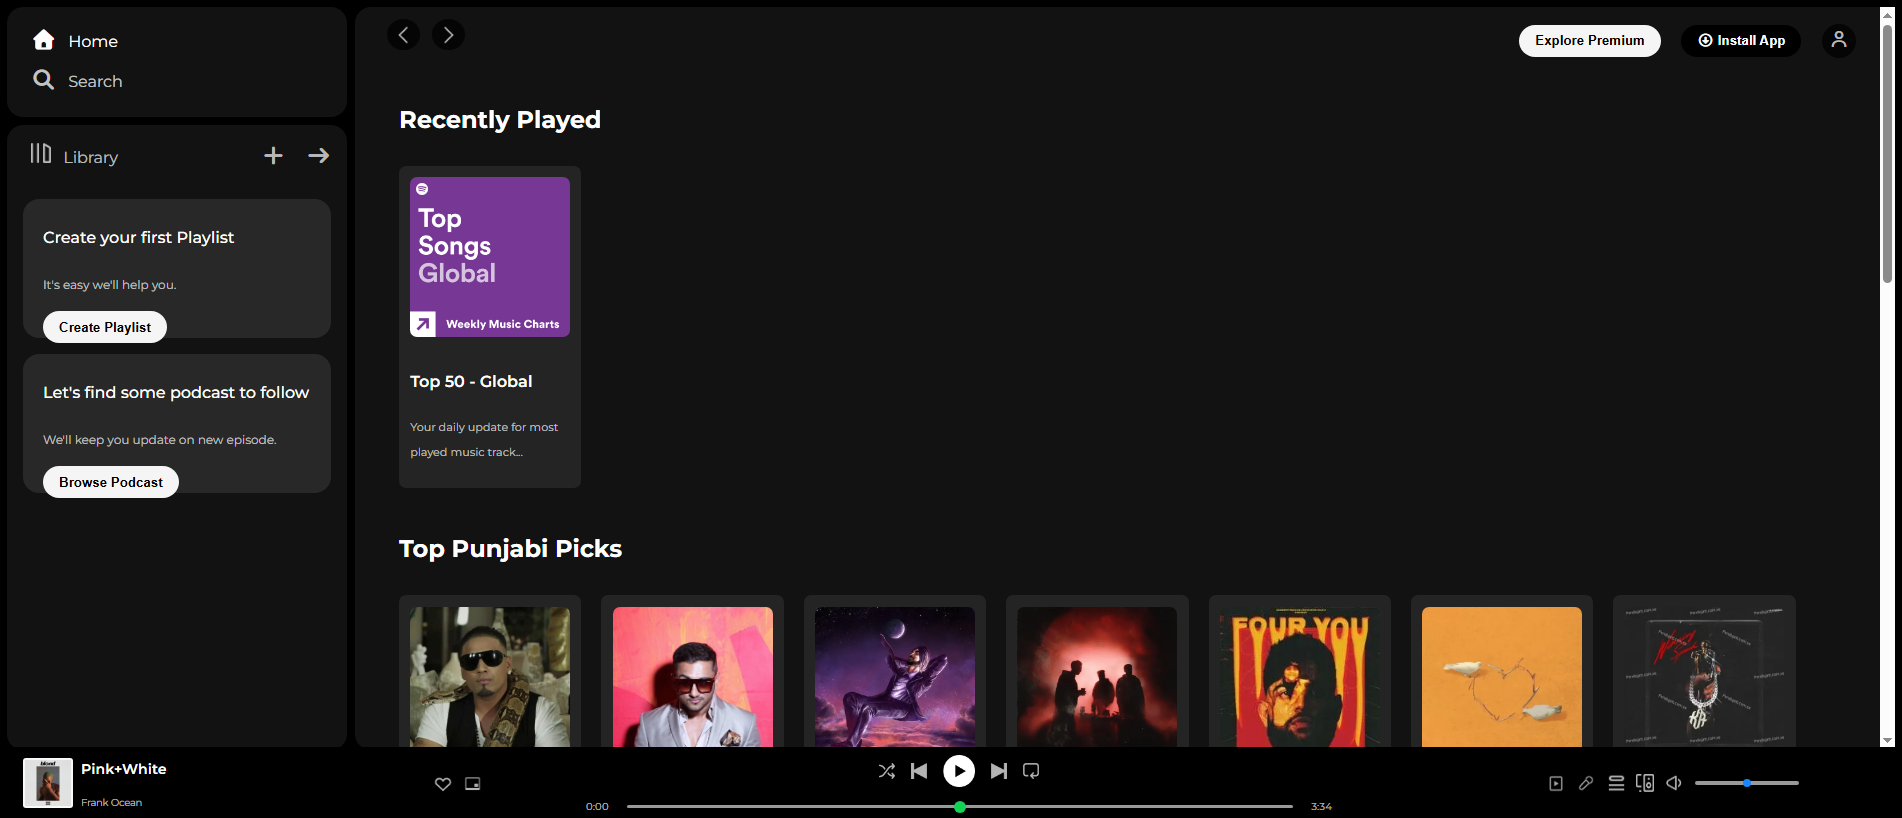
Task: Toggle repeat mode
Action: [1031, 771]
